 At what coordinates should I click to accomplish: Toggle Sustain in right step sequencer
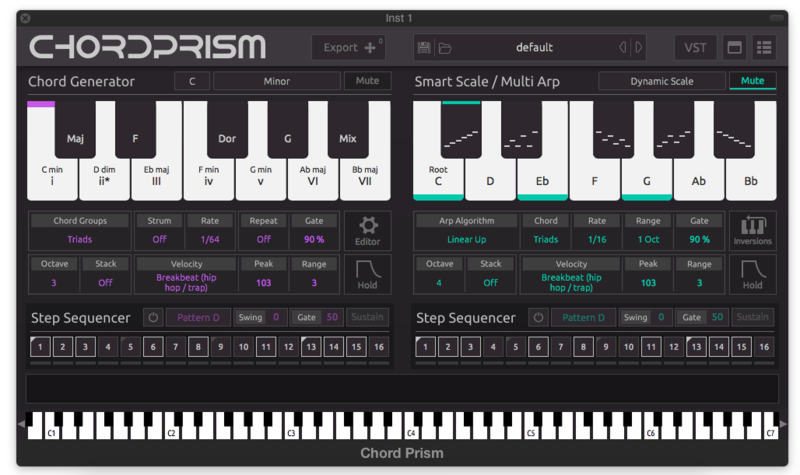[x=753, y=317]
